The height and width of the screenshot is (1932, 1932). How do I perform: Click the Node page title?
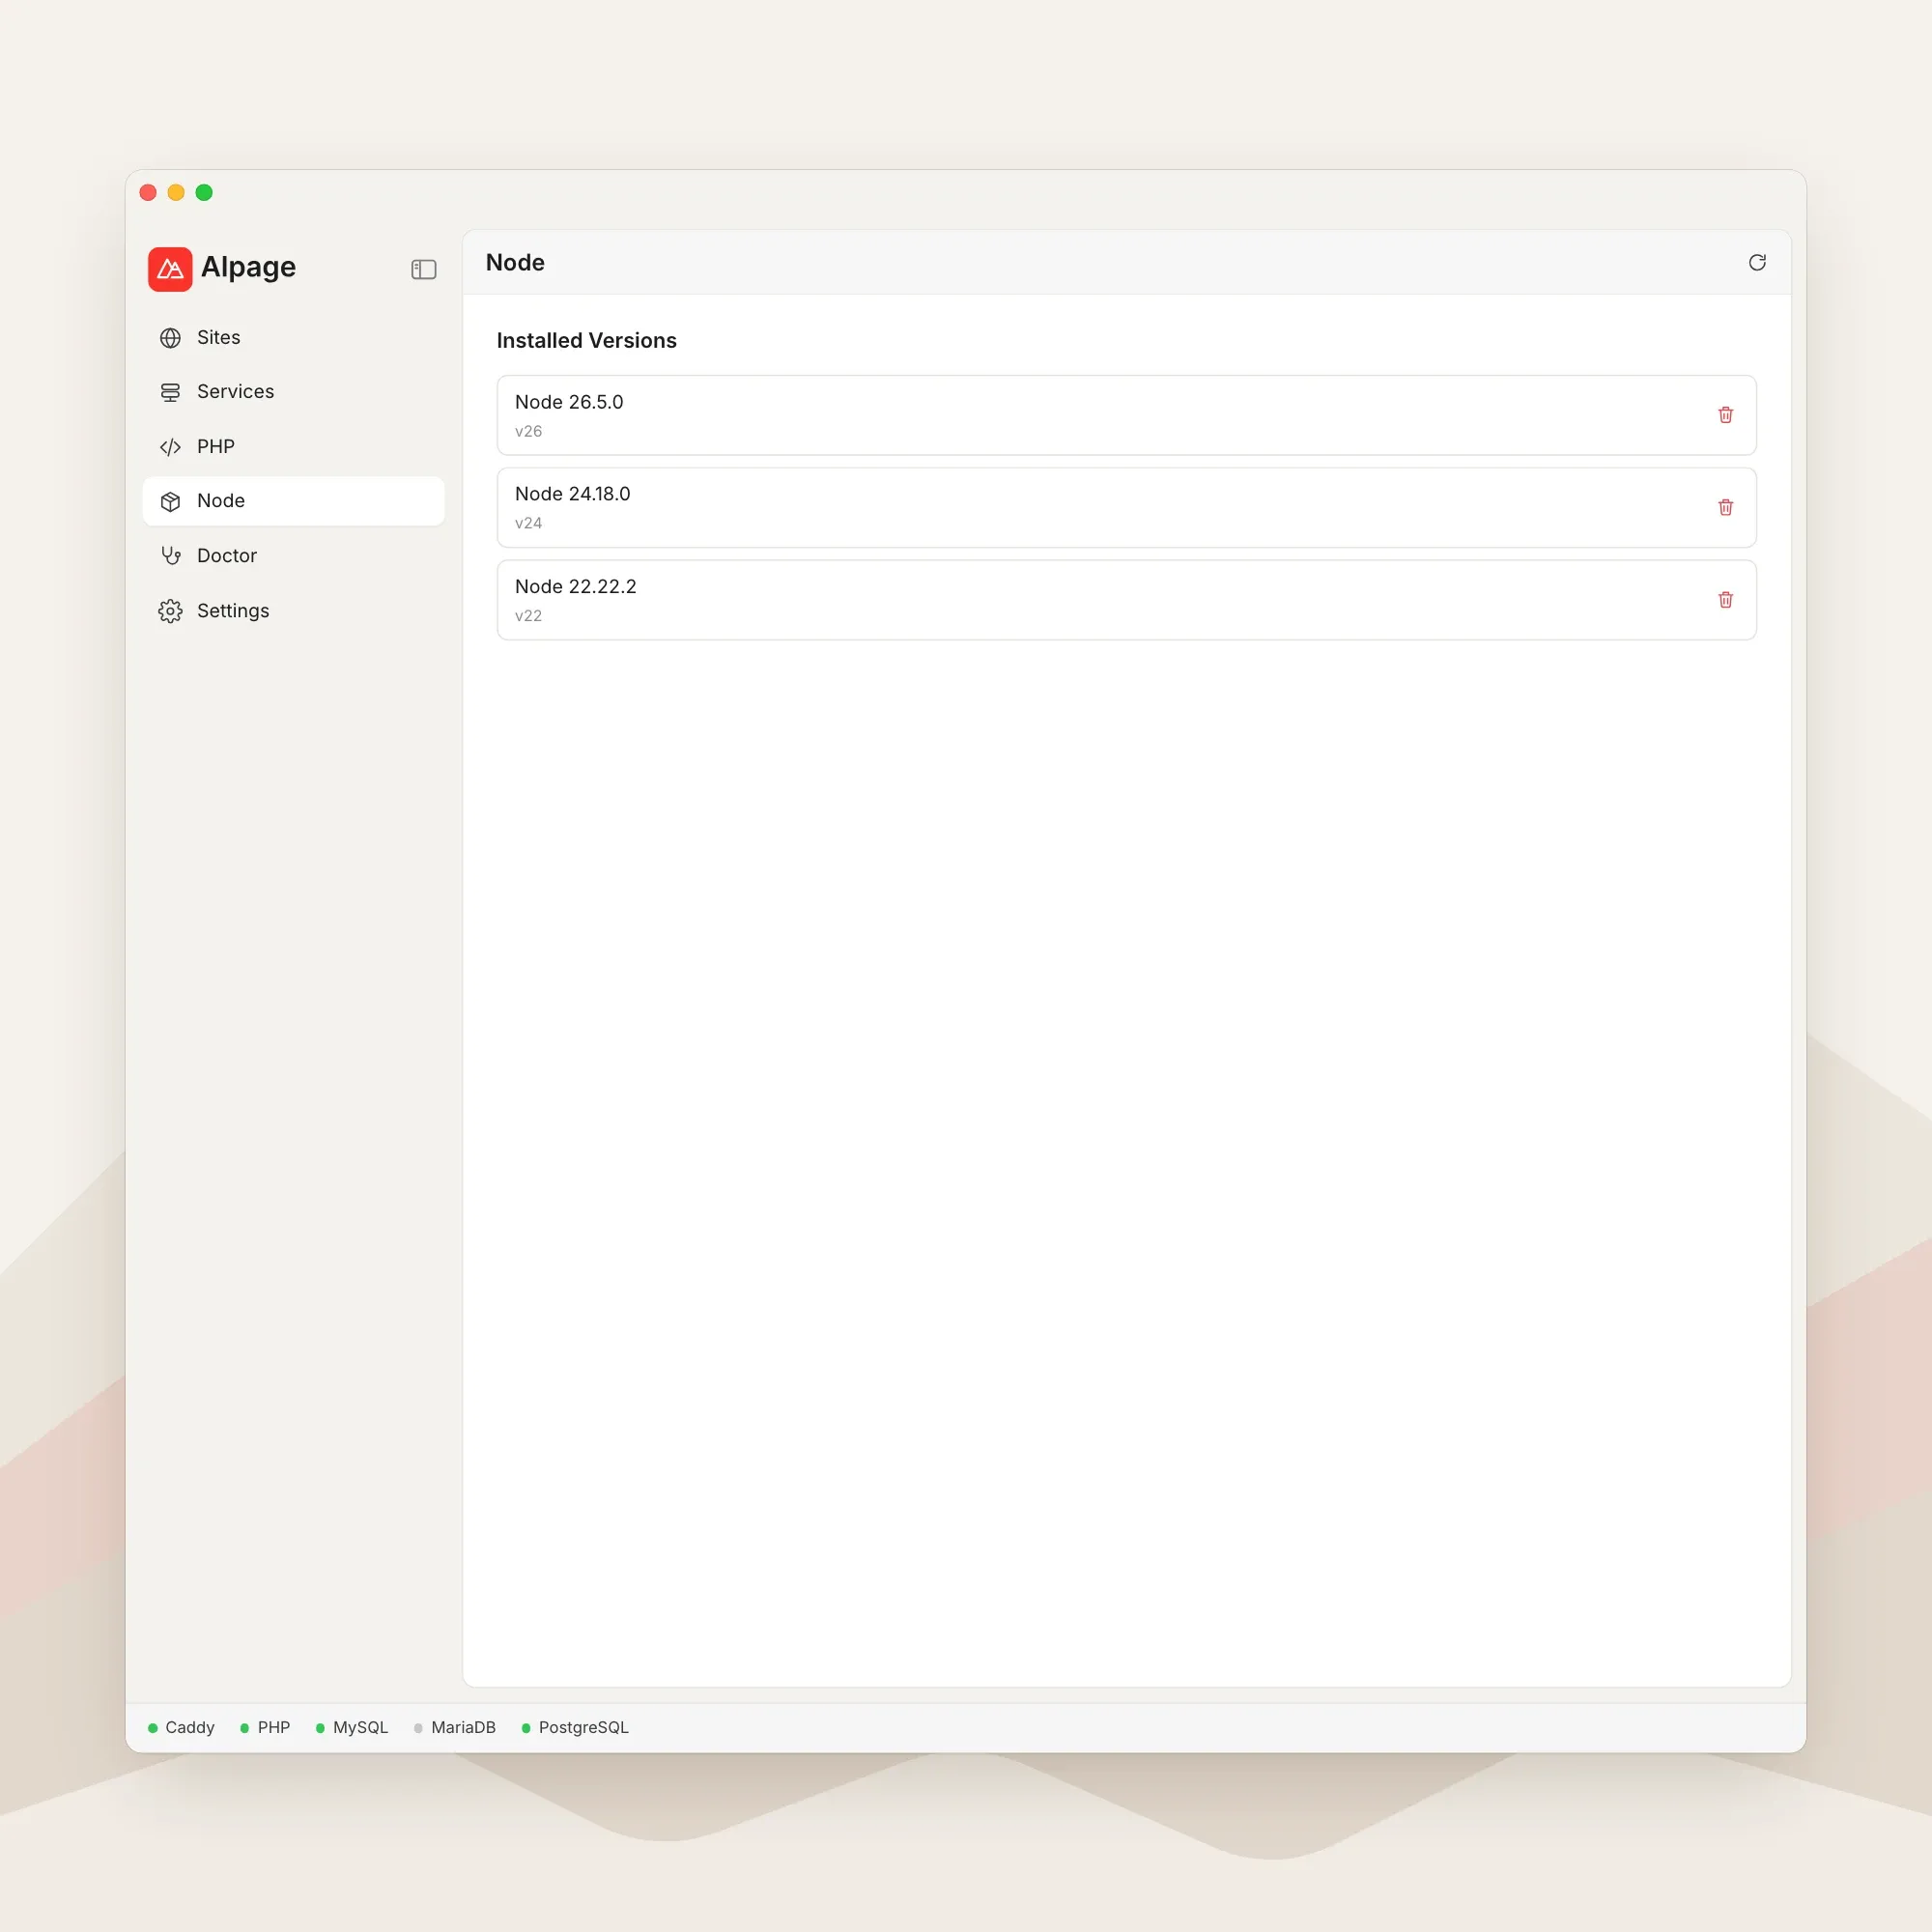(515, 262)
